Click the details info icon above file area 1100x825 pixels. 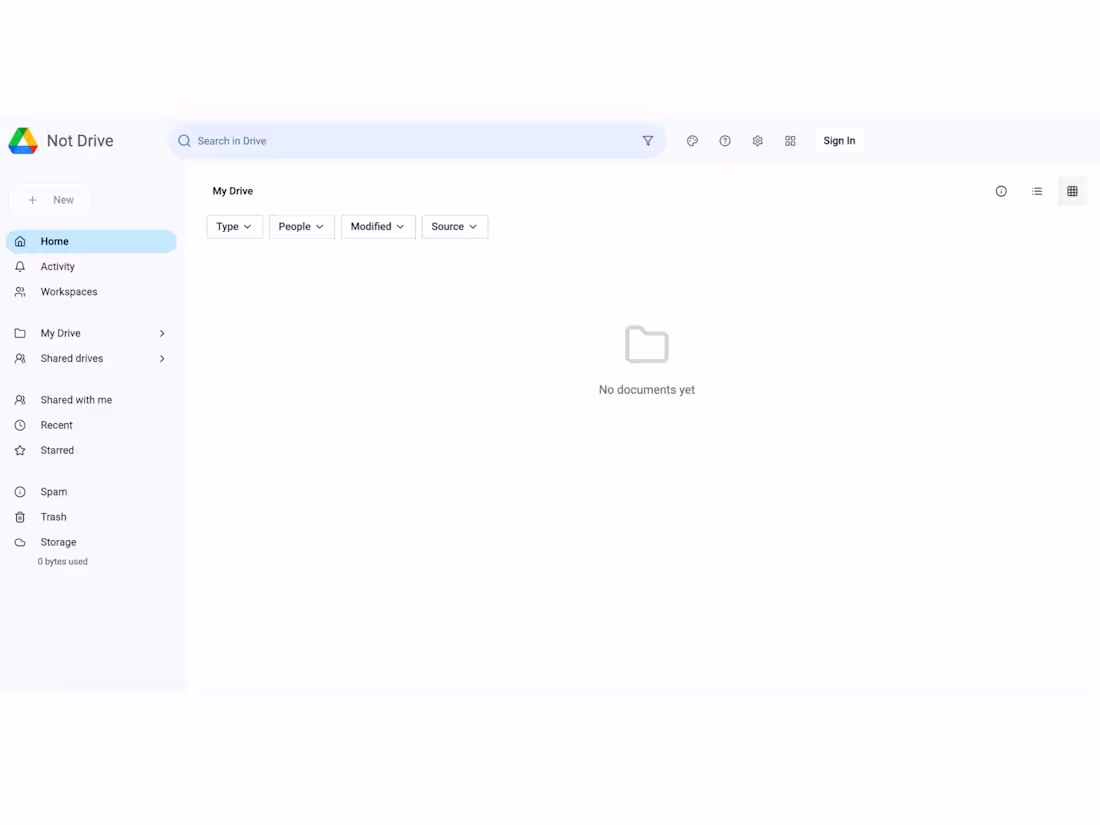pyautogui.click(x=1001, y=191)
